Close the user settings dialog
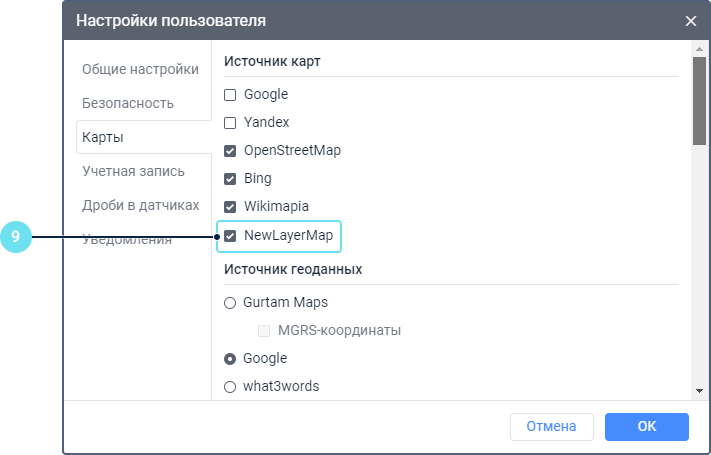This screenshot has width=711, height=455. point(690,20)
